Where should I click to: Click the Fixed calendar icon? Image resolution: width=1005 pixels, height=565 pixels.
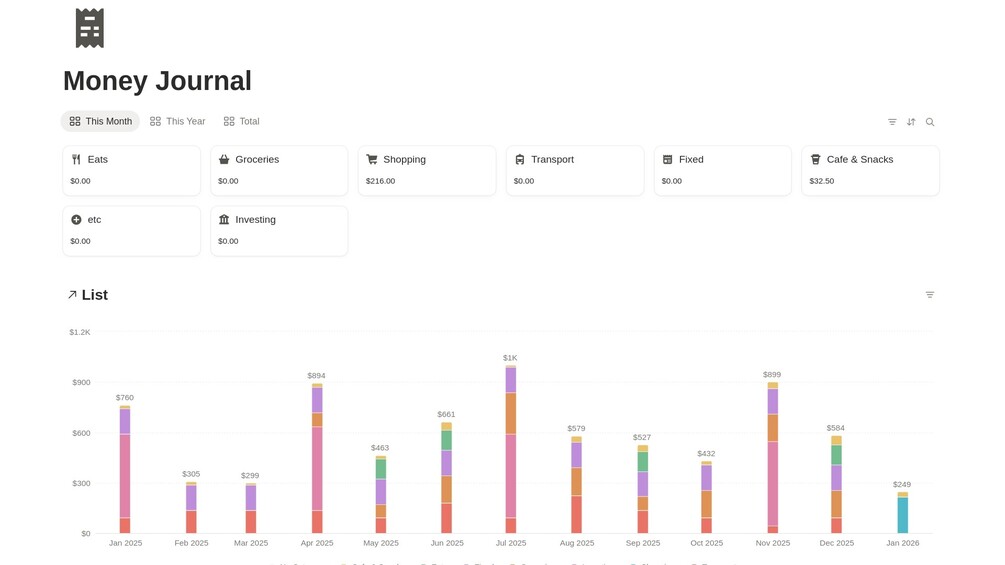(667, 160)
